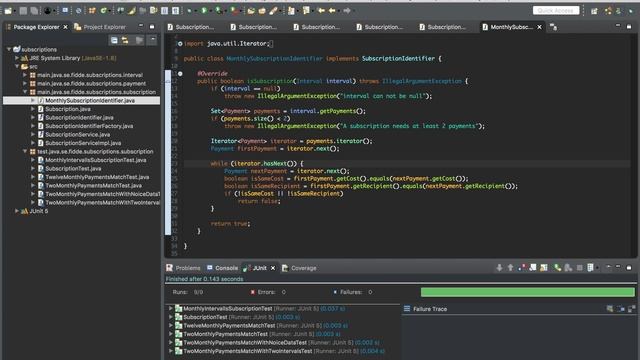Expand TwoMonthlyPaymentsMatchTest result row
The height and width of the screenshot is (360, 640).
click(171, 334)
